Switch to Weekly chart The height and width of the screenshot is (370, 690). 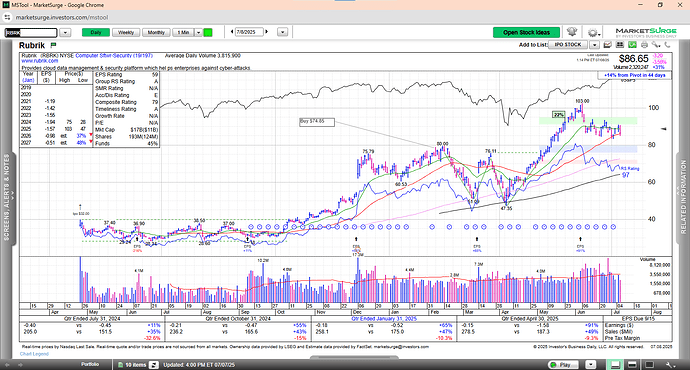[126, 33]
